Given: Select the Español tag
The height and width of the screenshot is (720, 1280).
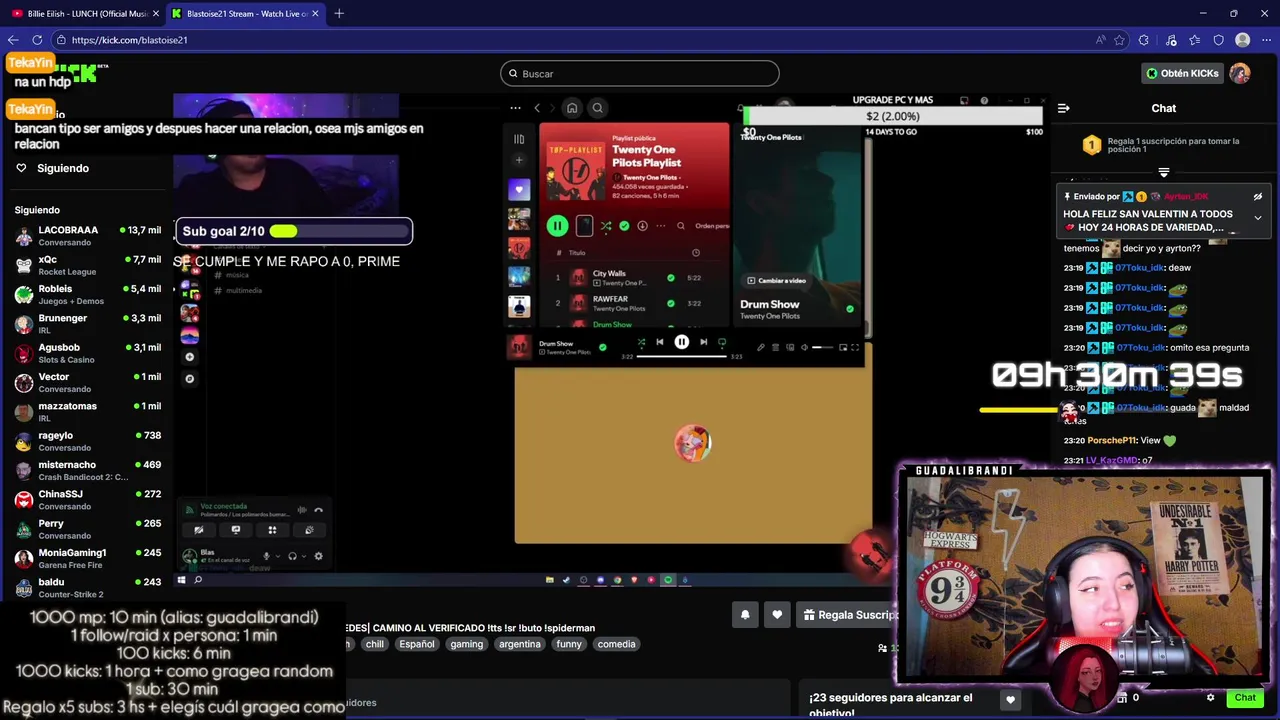Looking at the screenshot, I should pos(417,644).
